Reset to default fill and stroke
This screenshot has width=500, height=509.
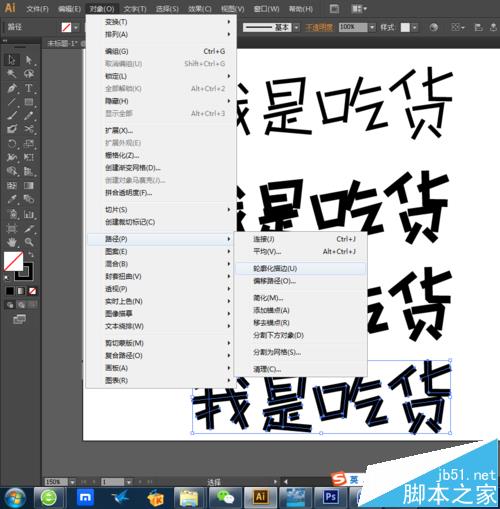pos(6,277)
